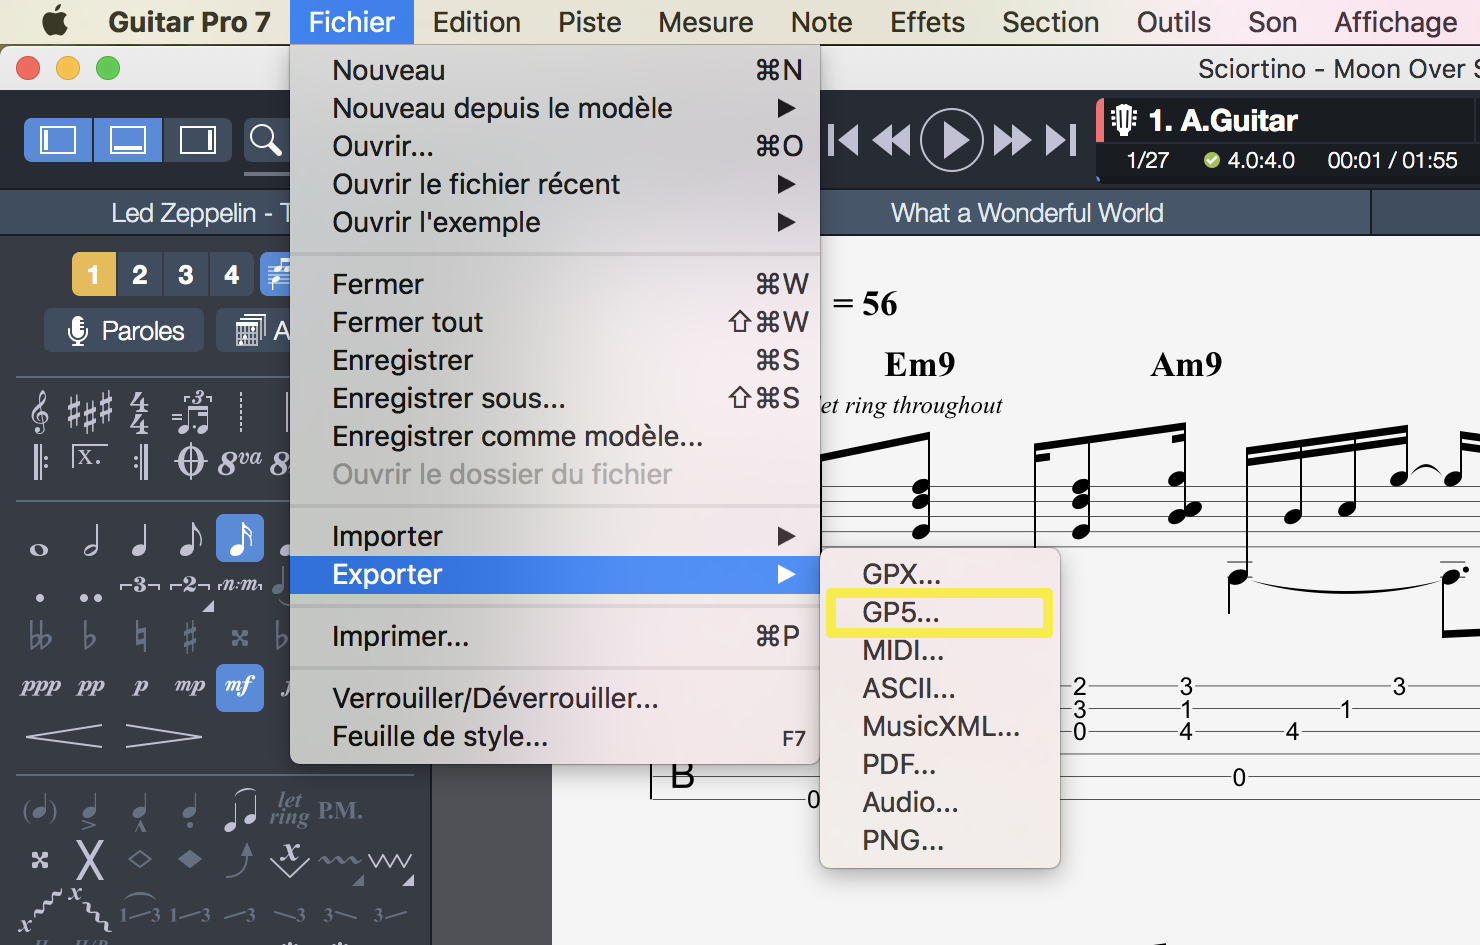Toggle the active mf dynamic

click(x=240, y=687)
